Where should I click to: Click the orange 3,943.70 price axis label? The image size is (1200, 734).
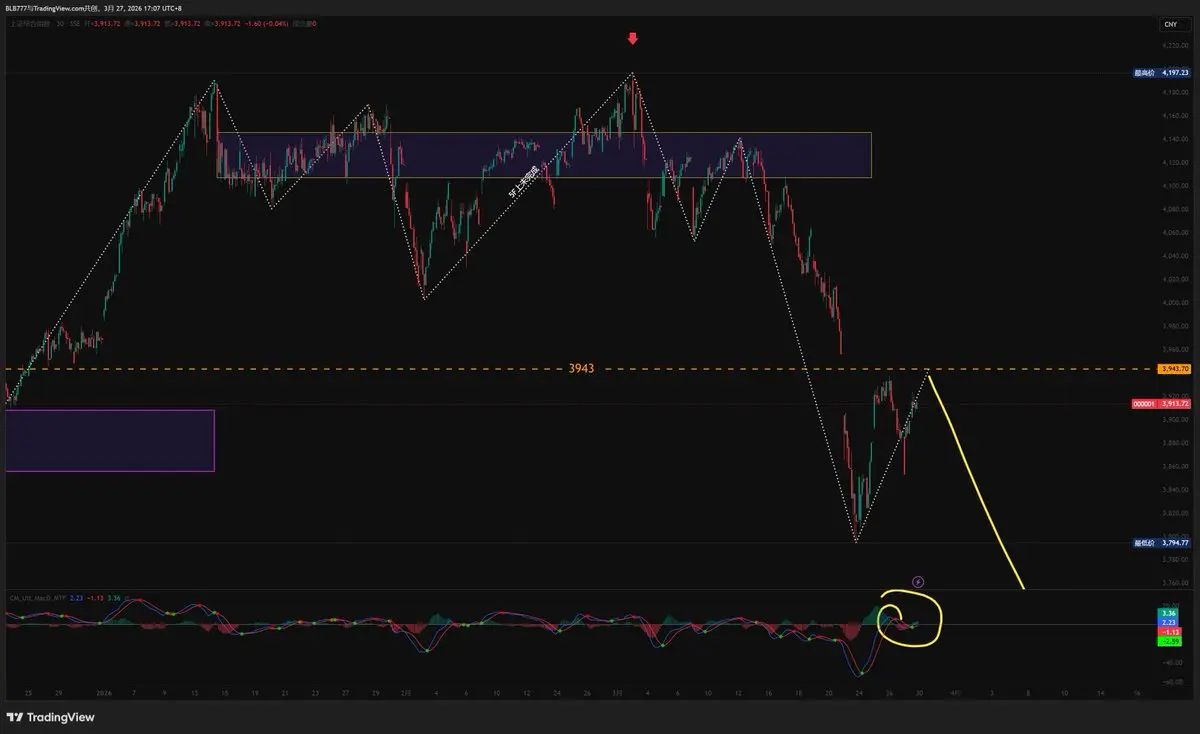tap(1174, 369)
